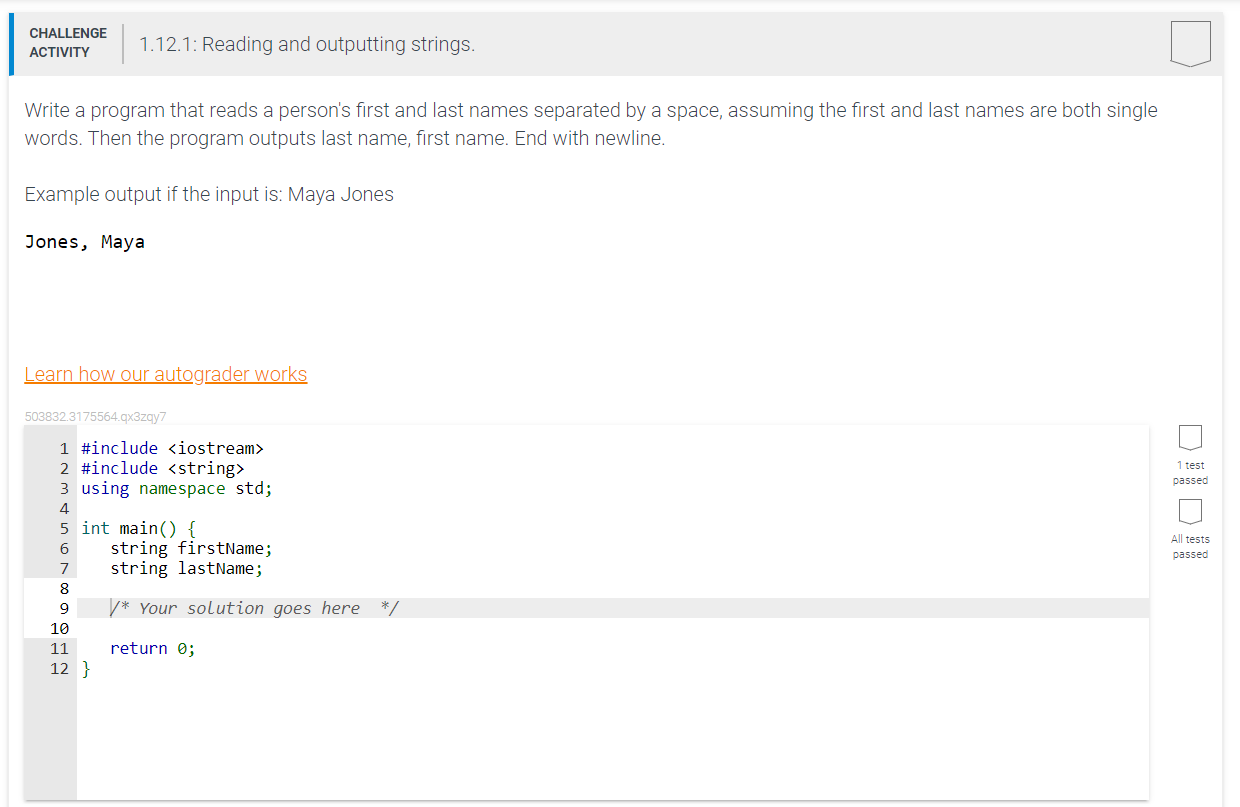1240x807 pixels.
Task: Click the "1 test passed" shield badge
Action: 1190,437
